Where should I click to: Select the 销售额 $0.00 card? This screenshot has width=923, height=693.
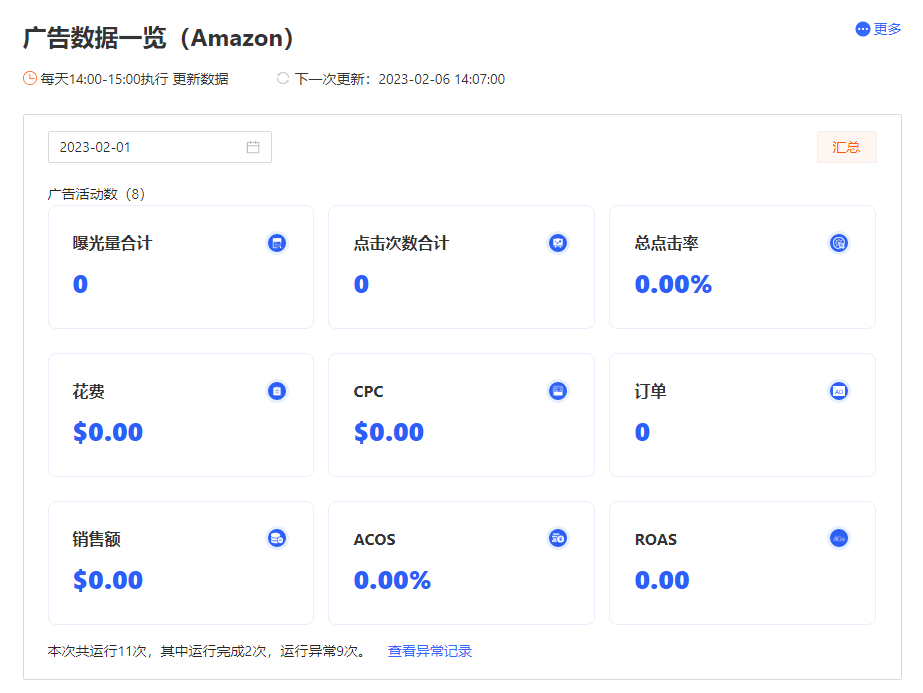181,563
